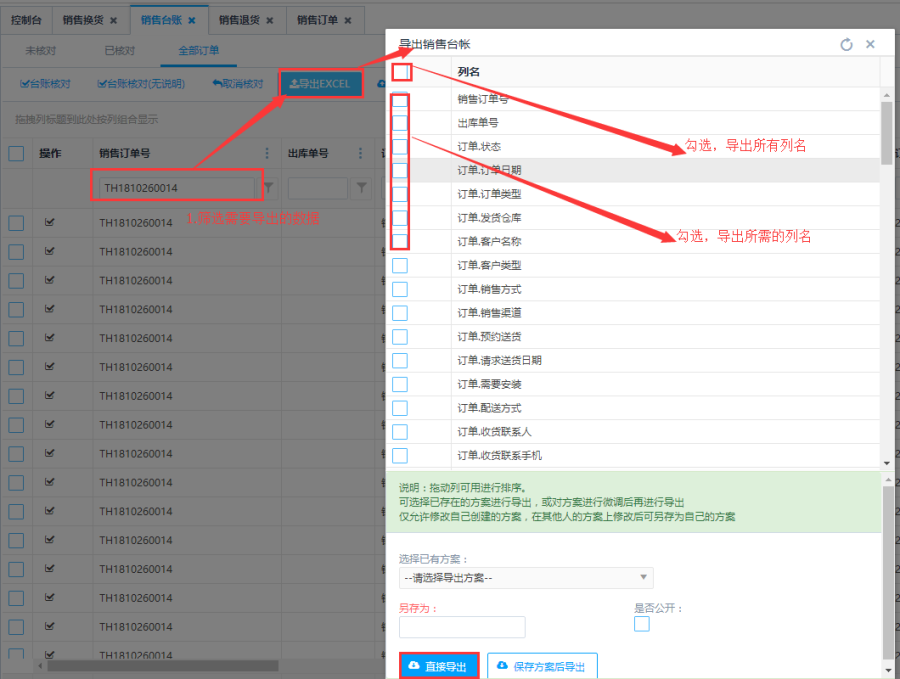Click the 直接导出 button
This screenshot has height=679, width=900.
pyautogui.click(x=438, y=666)
